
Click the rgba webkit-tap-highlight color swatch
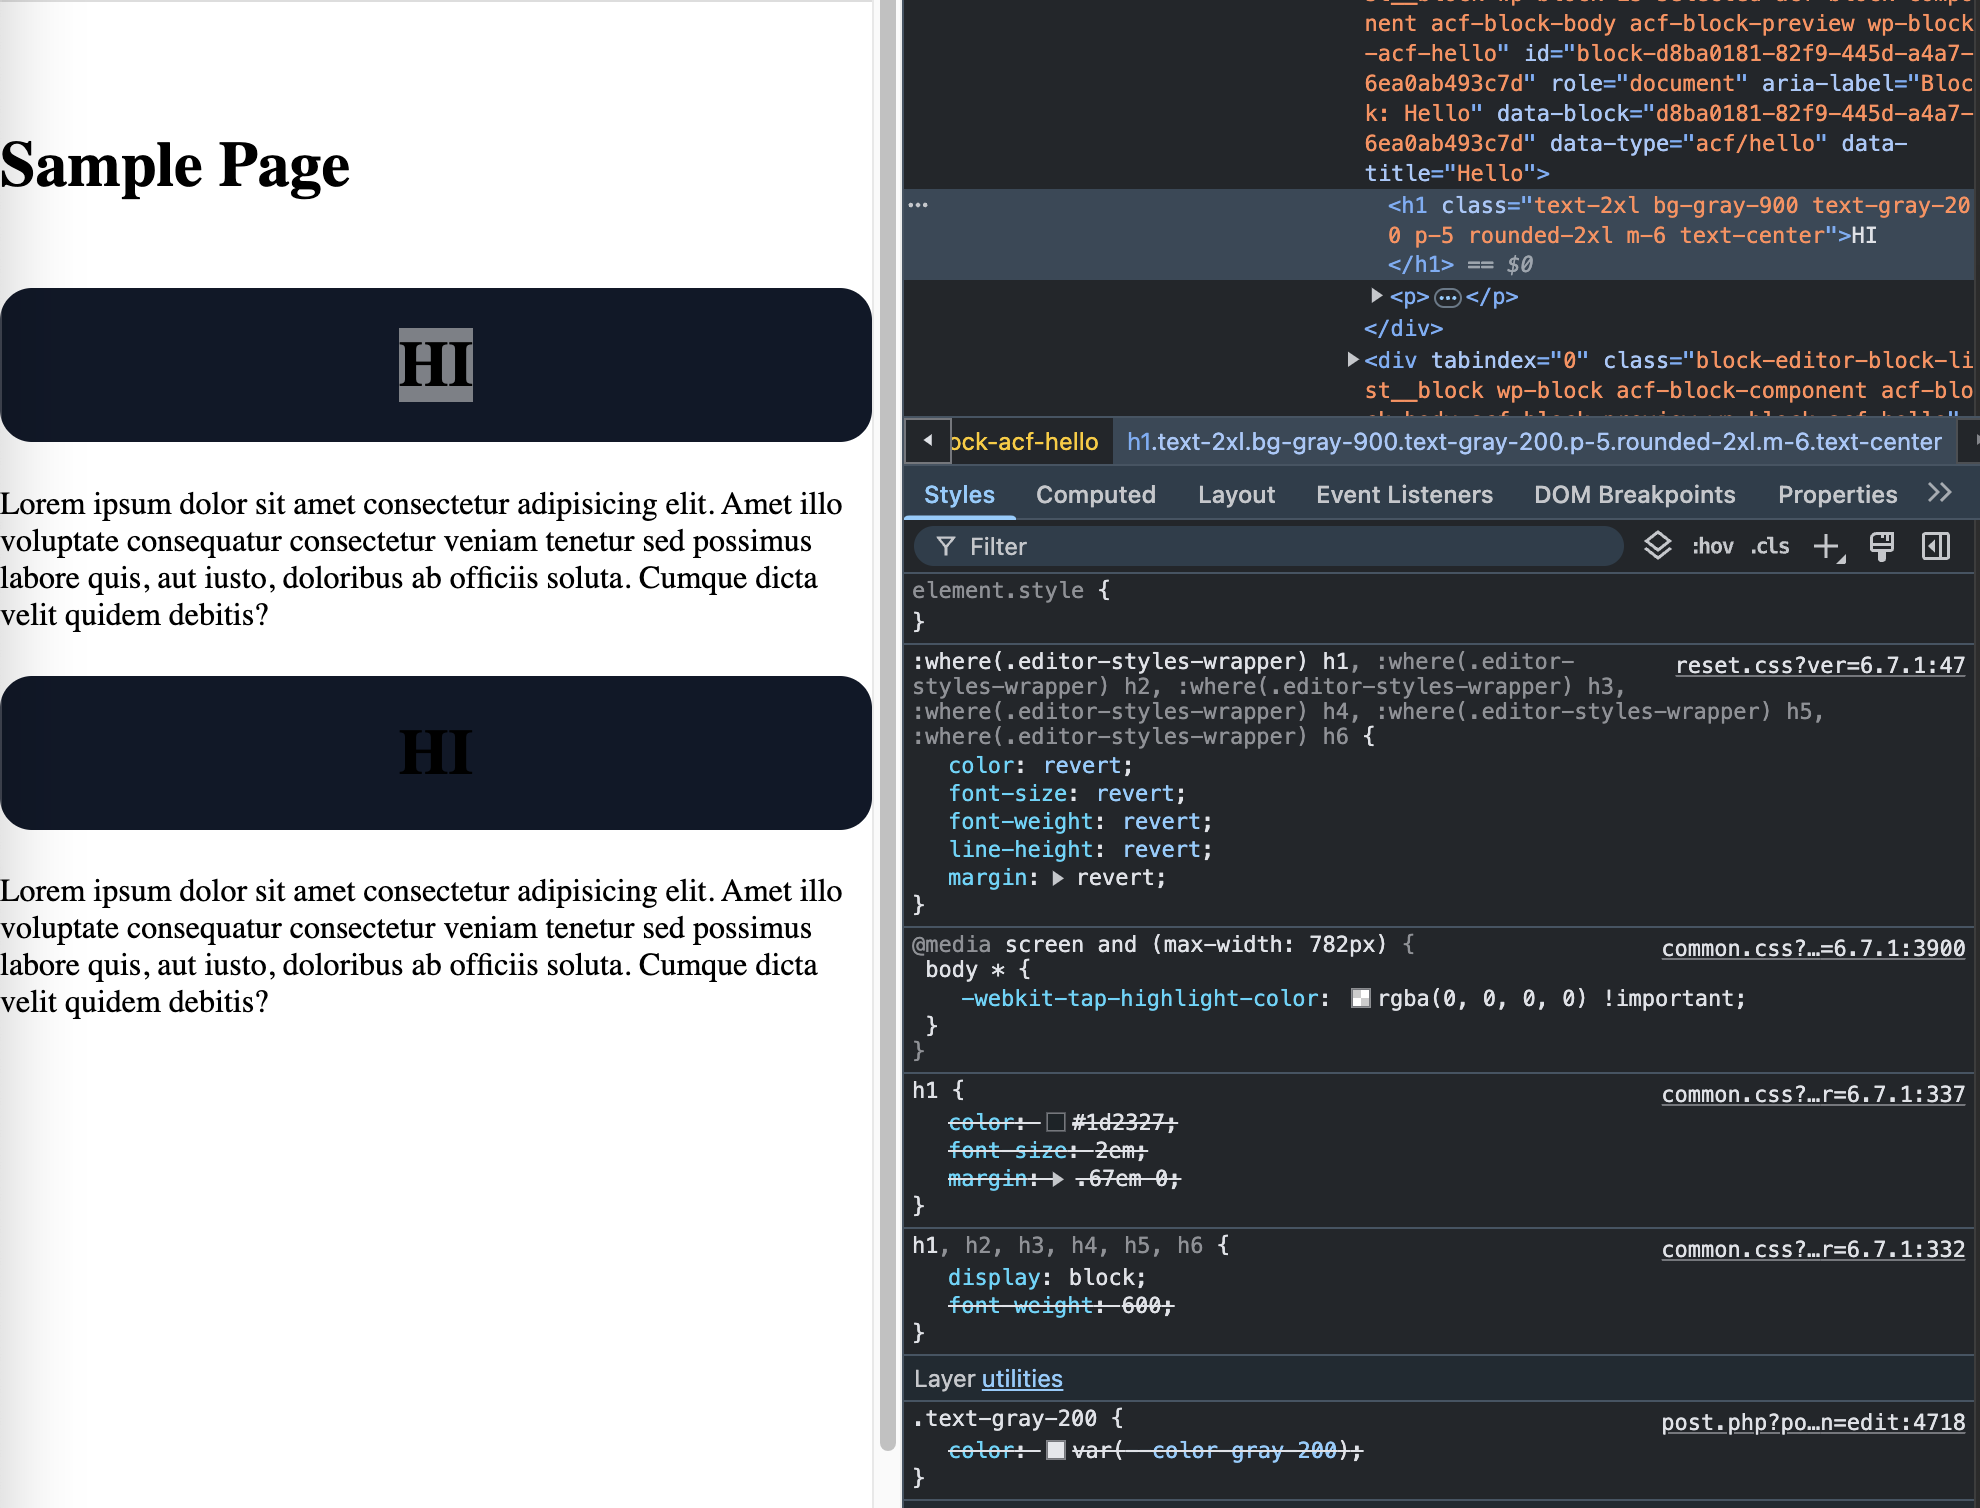(1361, 998)
